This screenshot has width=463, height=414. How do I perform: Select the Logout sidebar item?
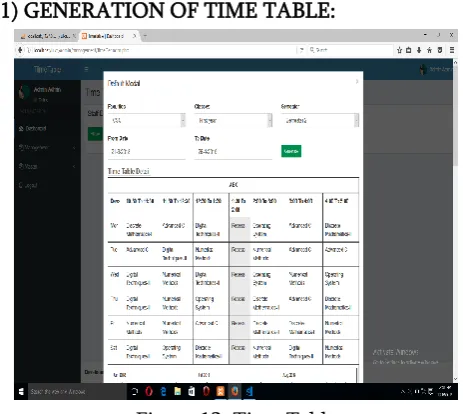(x=47, y=185)
